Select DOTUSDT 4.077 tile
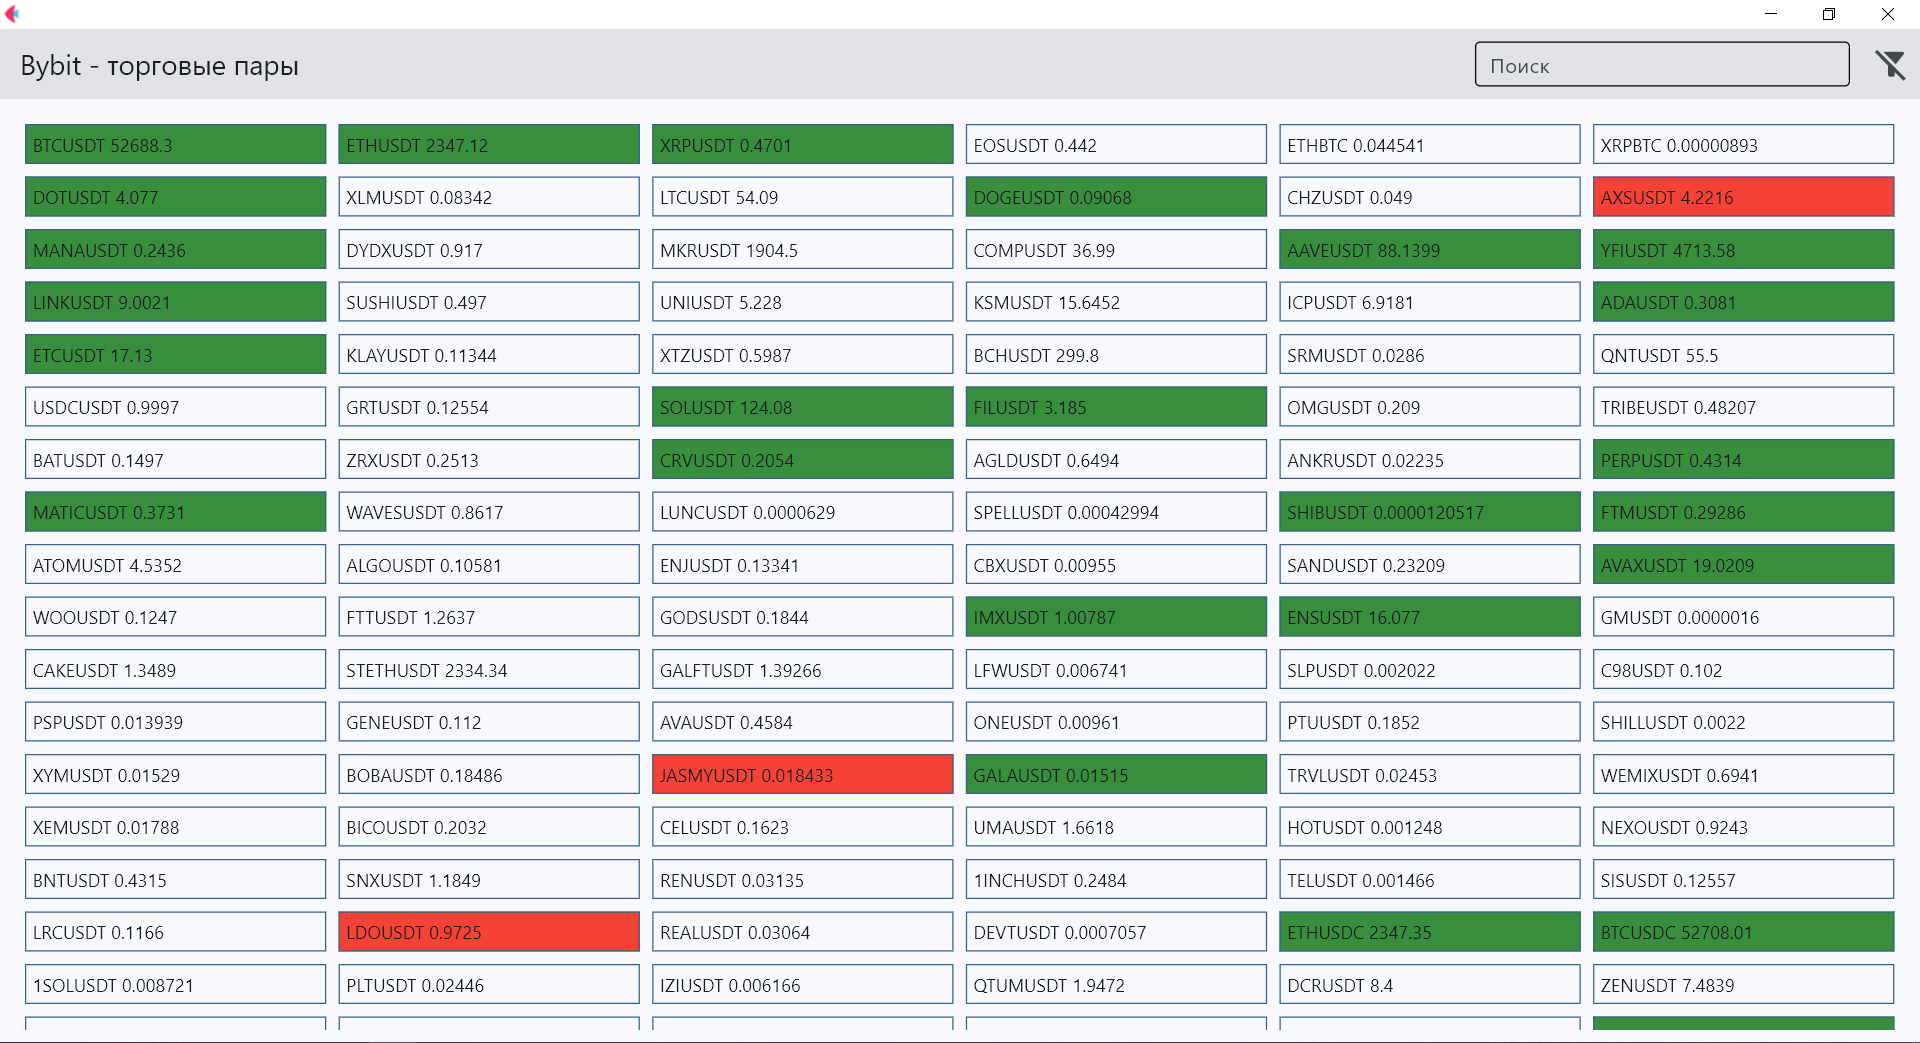Screen dimensions: 1920x1043 (x=175, y=197)
